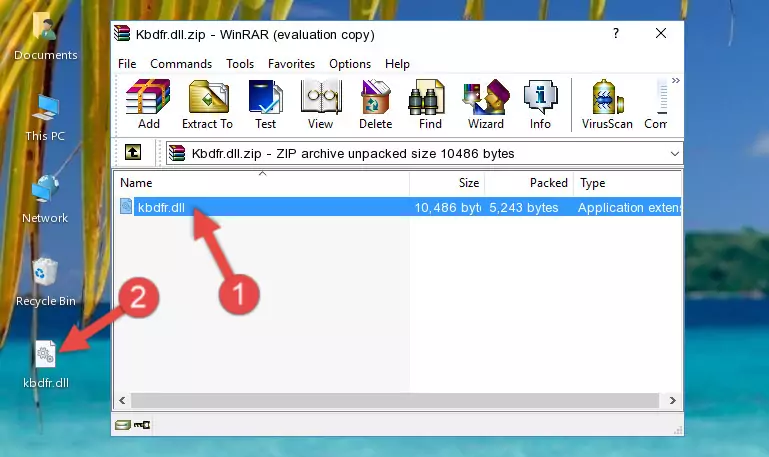Screen dimensions: 769x457
Task: Click the 10,486 bytes size cell
Action: [x=447, y=207]
